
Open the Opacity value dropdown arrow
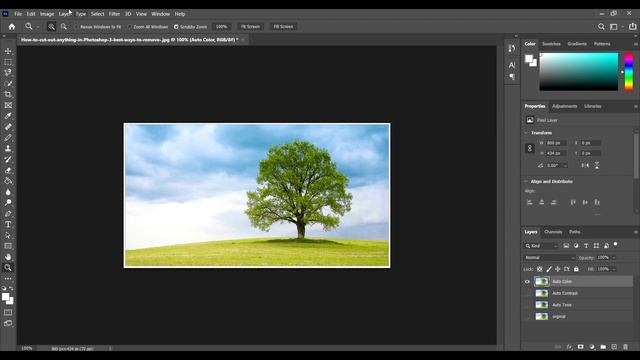coord(613,258)
